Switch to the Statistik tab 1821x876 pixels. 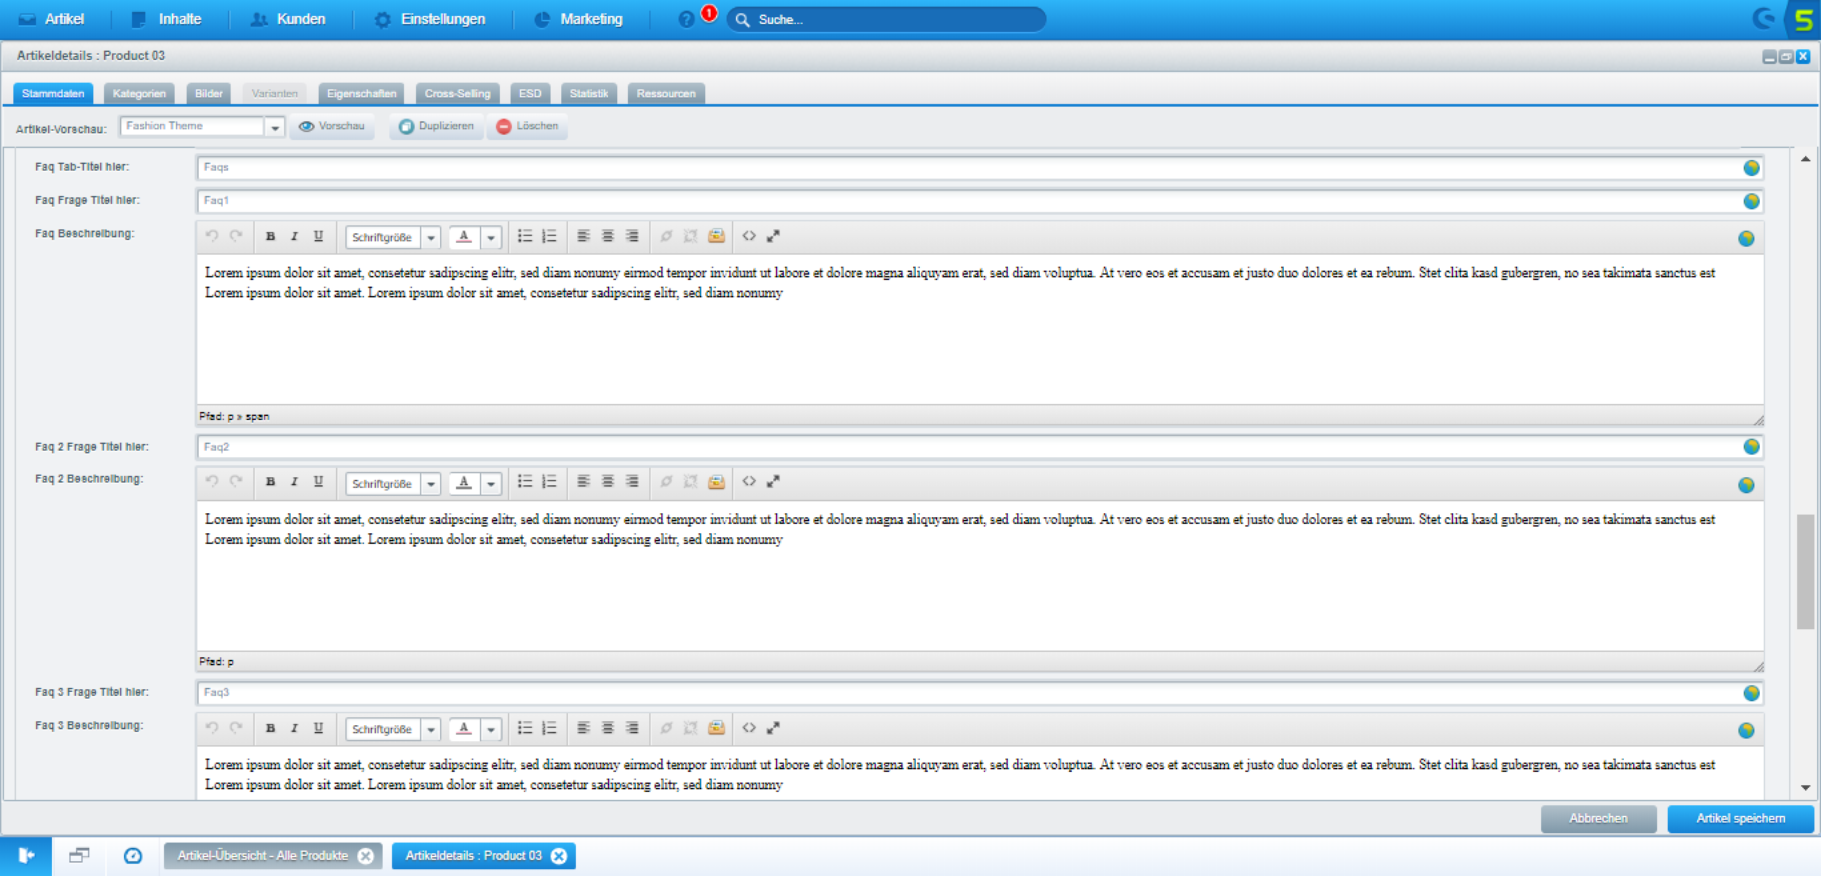click(x=589, y=94)
